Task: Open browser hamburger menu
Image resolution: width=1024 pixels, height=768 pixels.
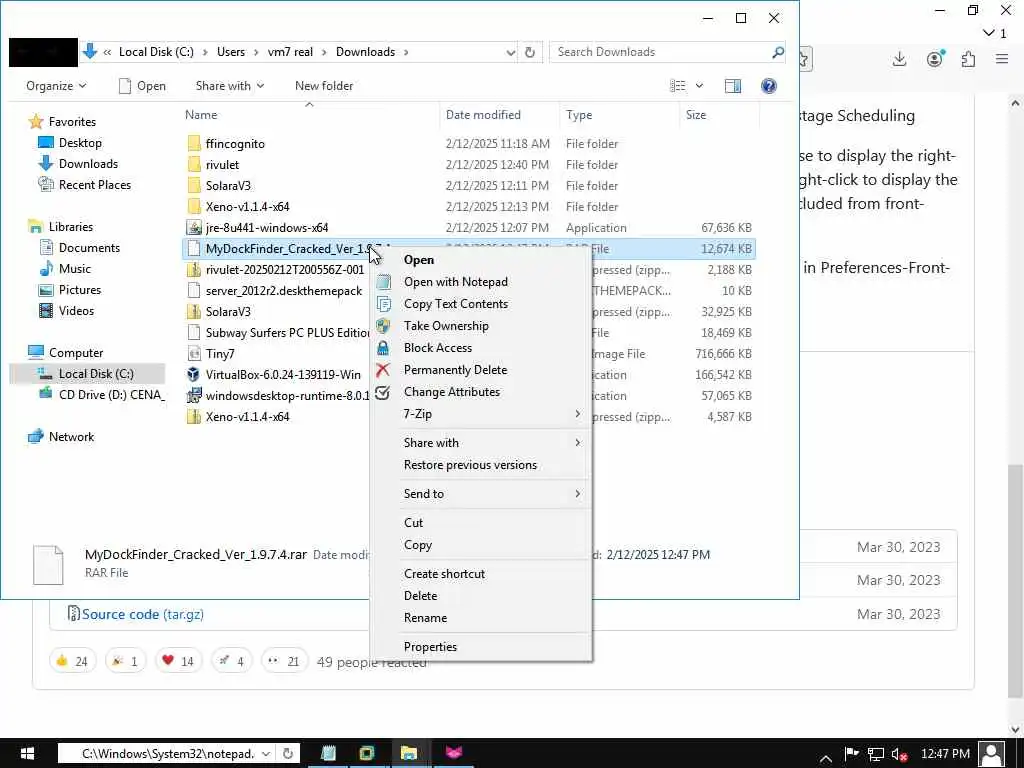Action: tap(1002, 59)
